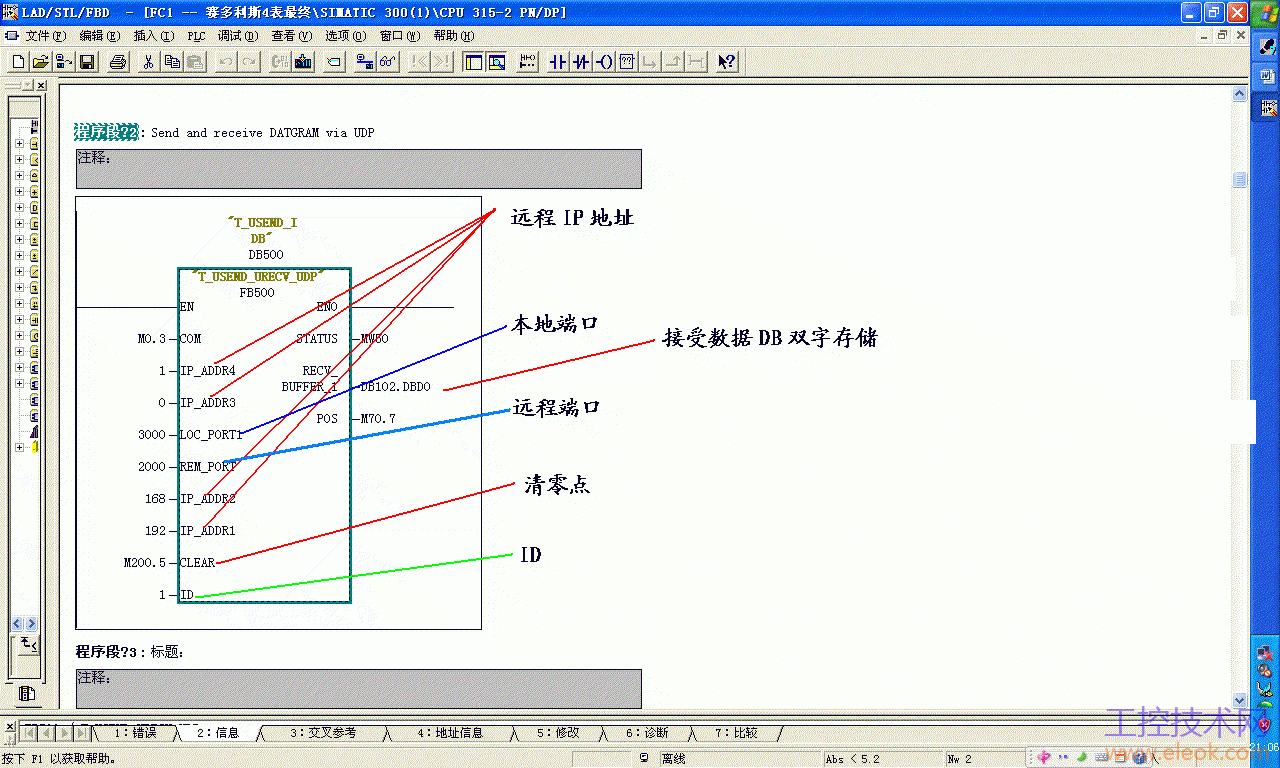
Task: Open the PLC menu
Action: click(x=197, y=35)
